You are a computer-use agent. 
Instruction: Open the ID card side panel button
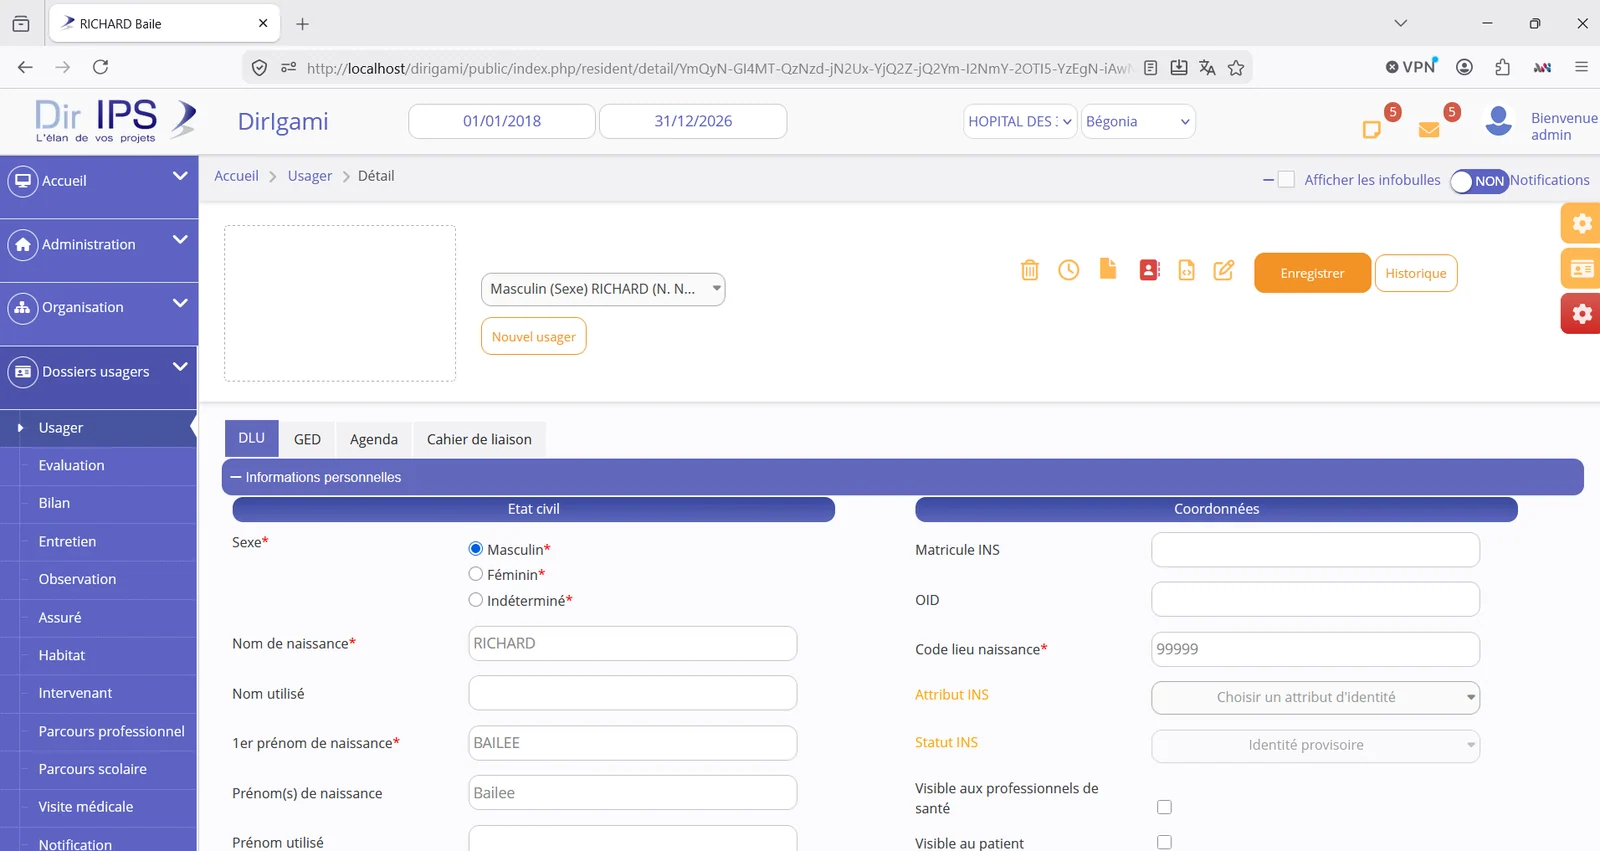pyautogui.click(x=1581, y=268)
